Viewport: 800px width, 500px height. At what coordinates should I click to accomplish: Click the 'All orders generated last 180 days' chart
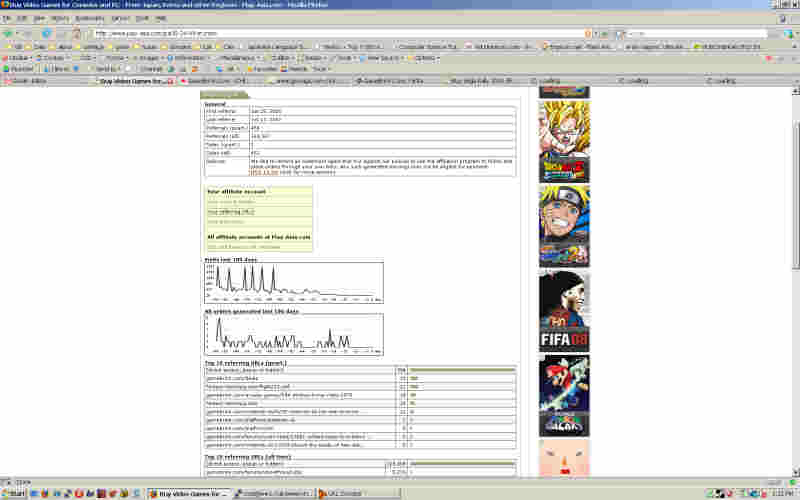tap(294, 335)
